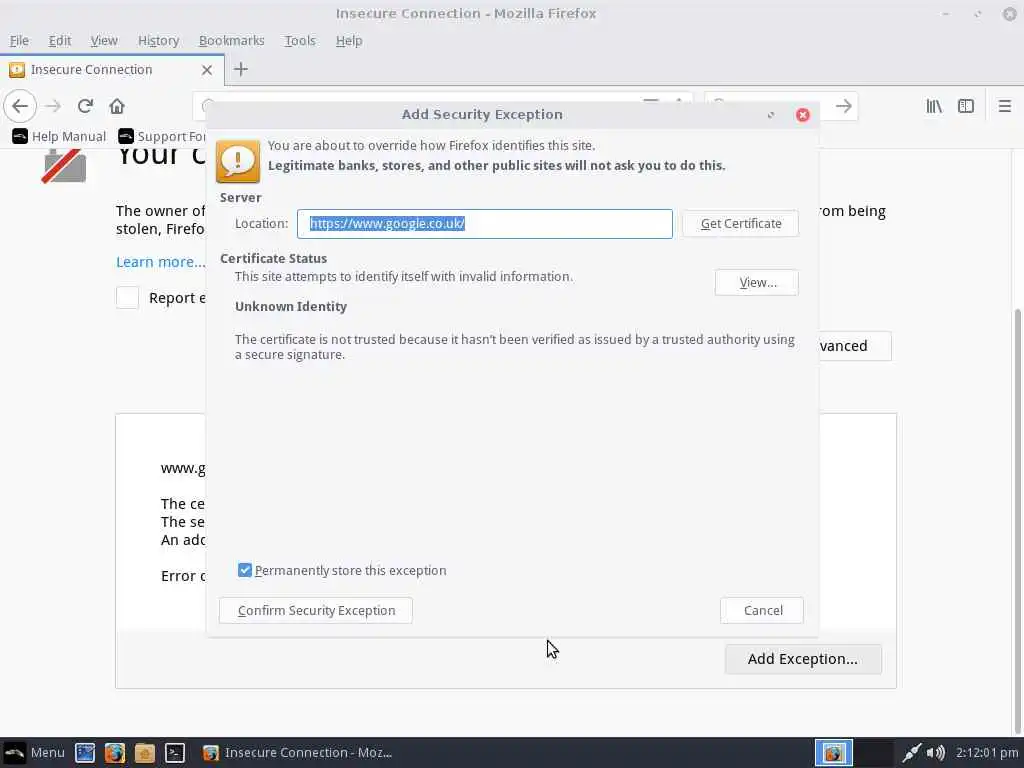This screenshot has width=1024, height=768.
Task: Click the dialog warning icon
Action: [x=238, y=161]
